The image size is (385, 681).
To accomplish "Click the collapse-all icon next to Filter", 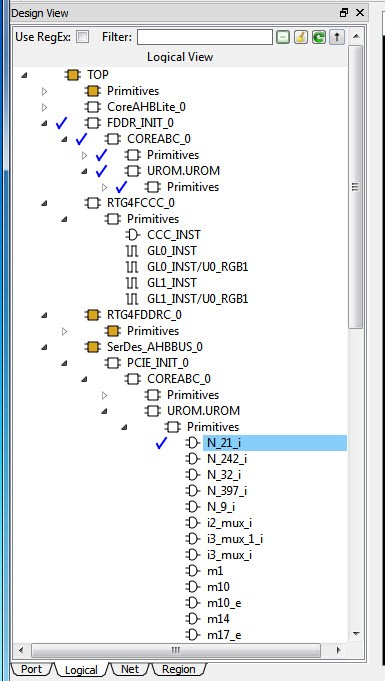I will tap(283, 37).
